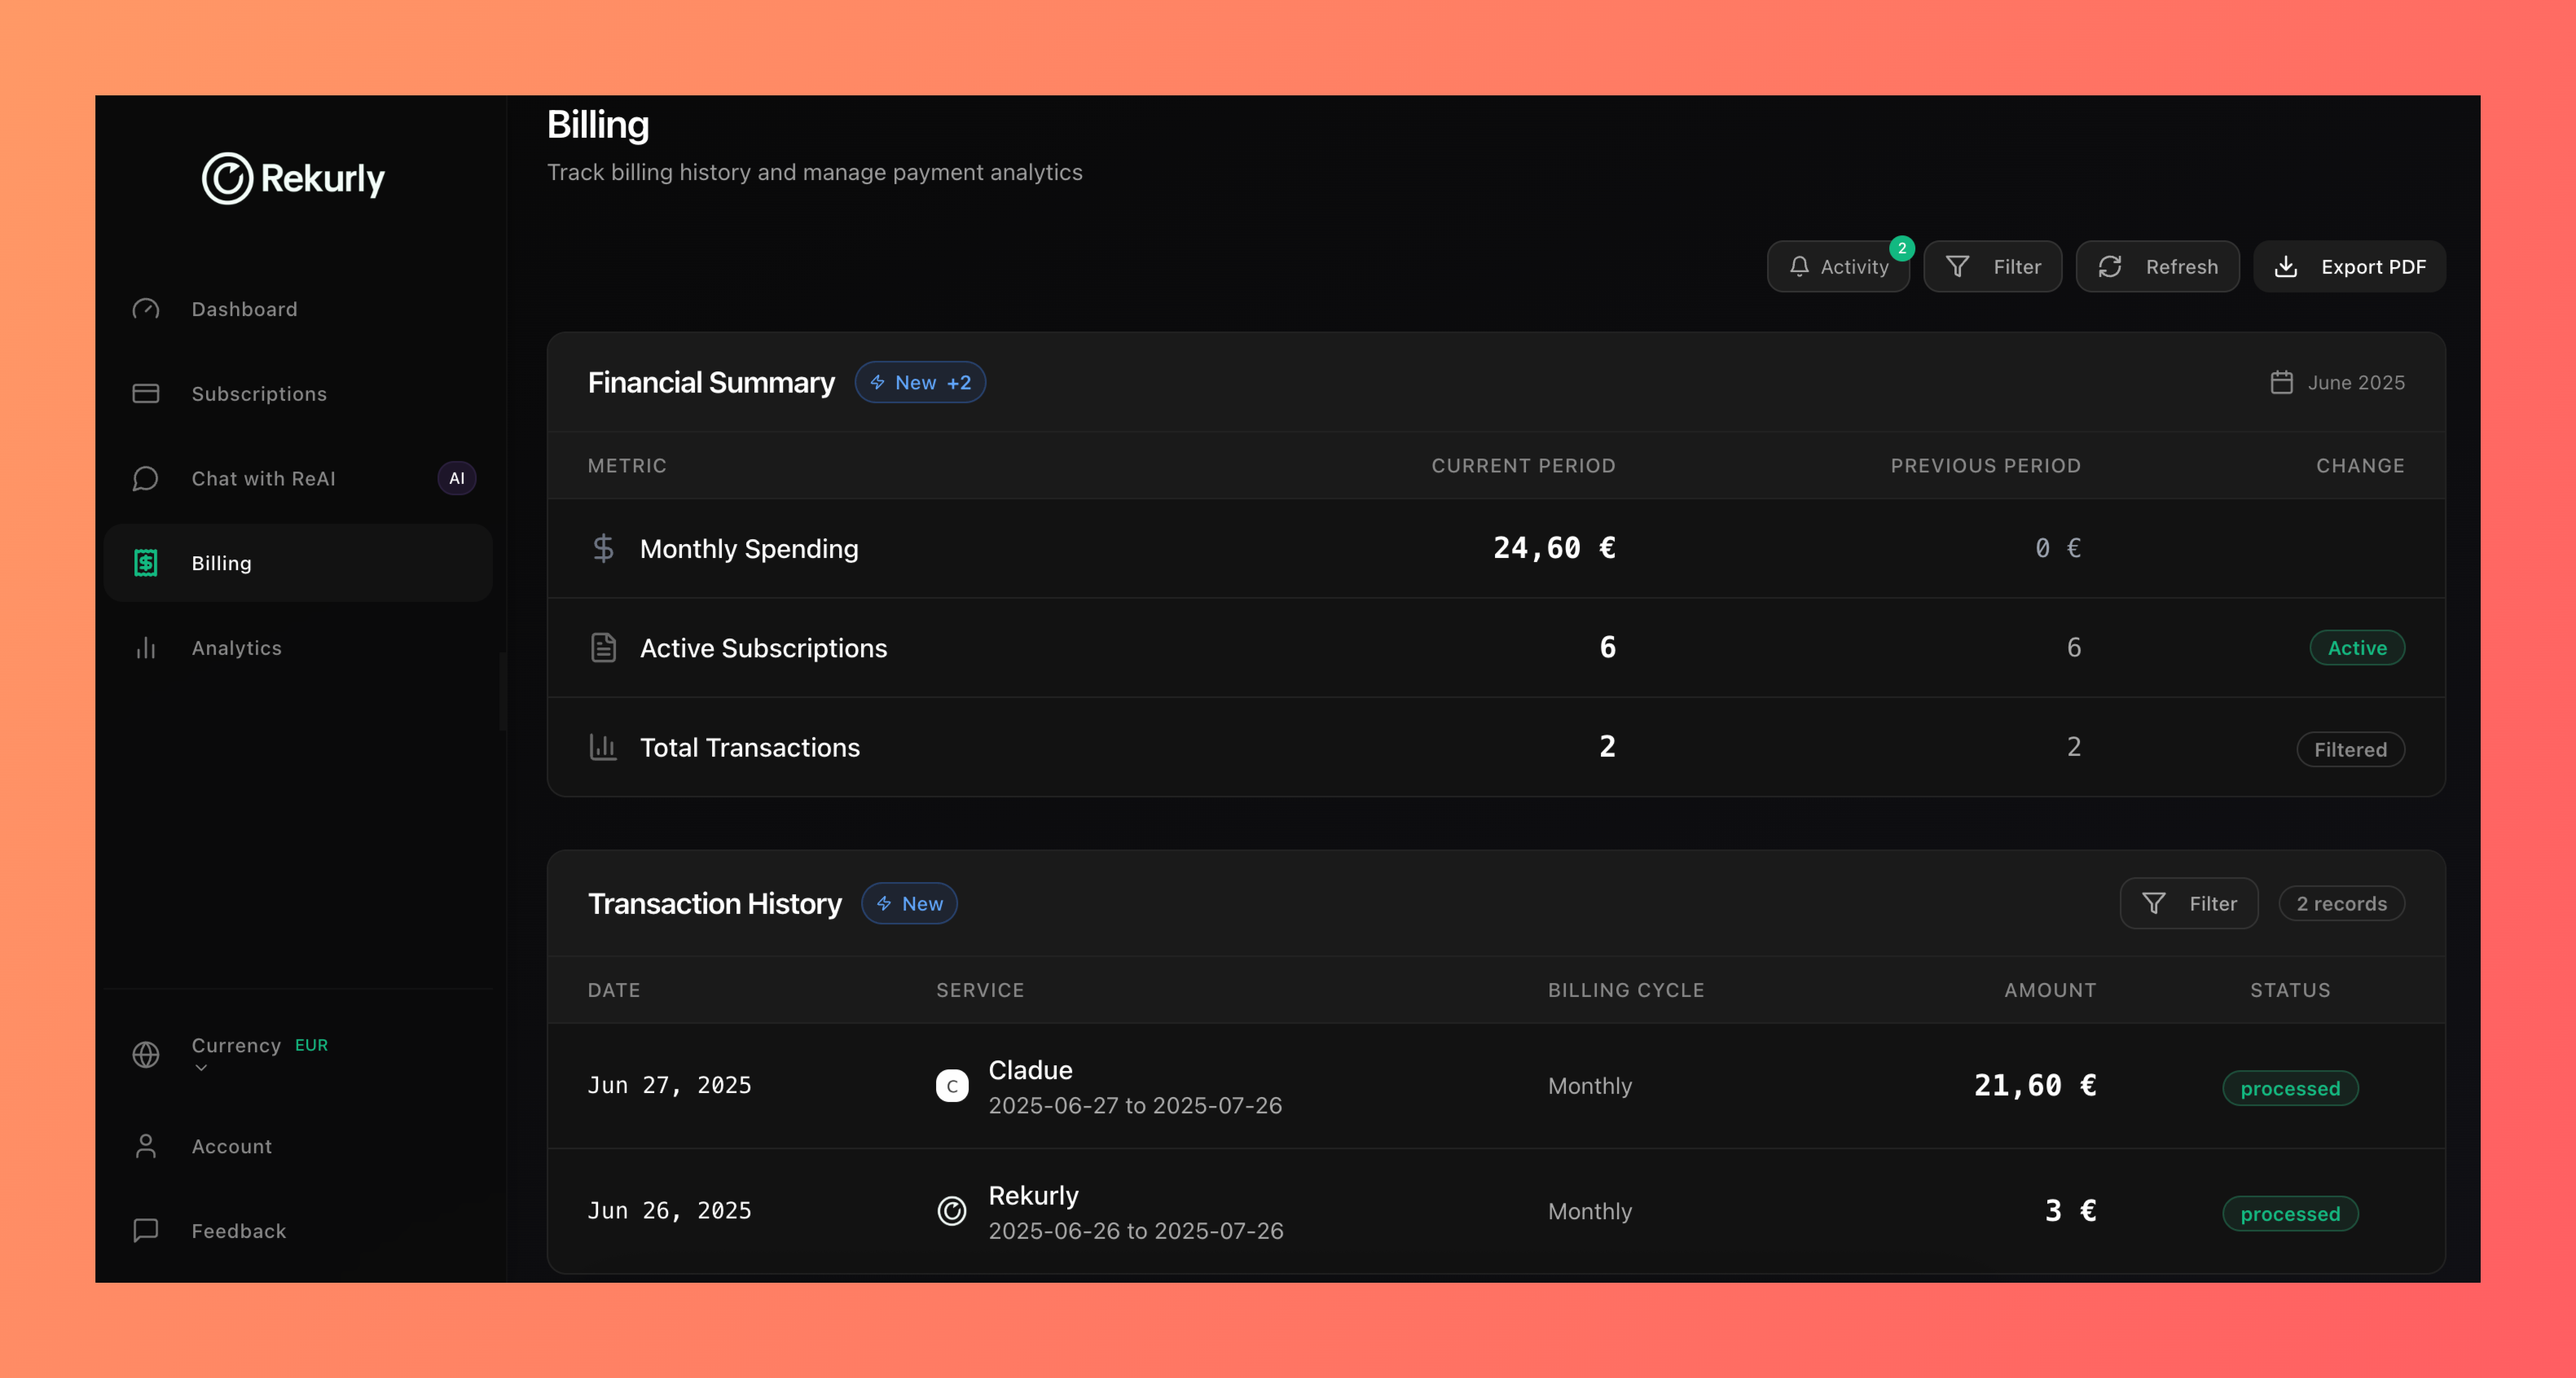Click the green notification badge showing 2

click(x=1902, y=248)
